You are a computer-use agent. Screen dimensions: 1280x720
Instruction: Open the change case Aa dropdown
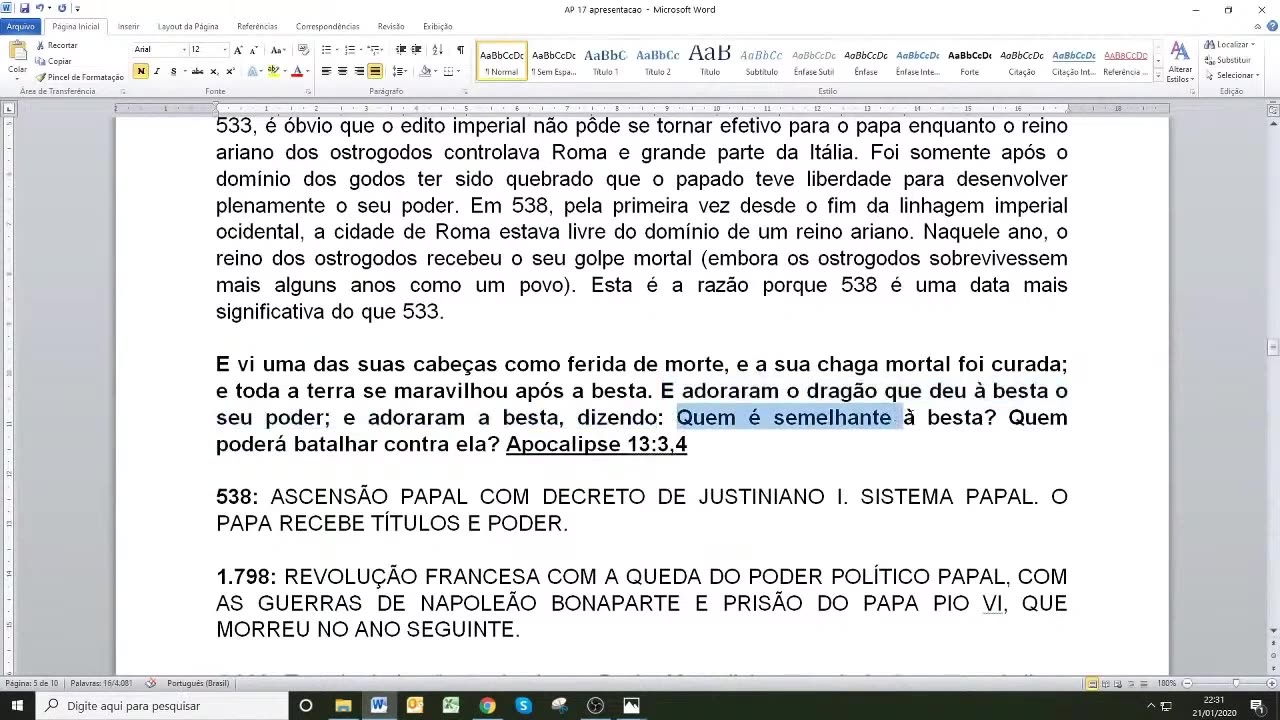click(x=278, y=50)
